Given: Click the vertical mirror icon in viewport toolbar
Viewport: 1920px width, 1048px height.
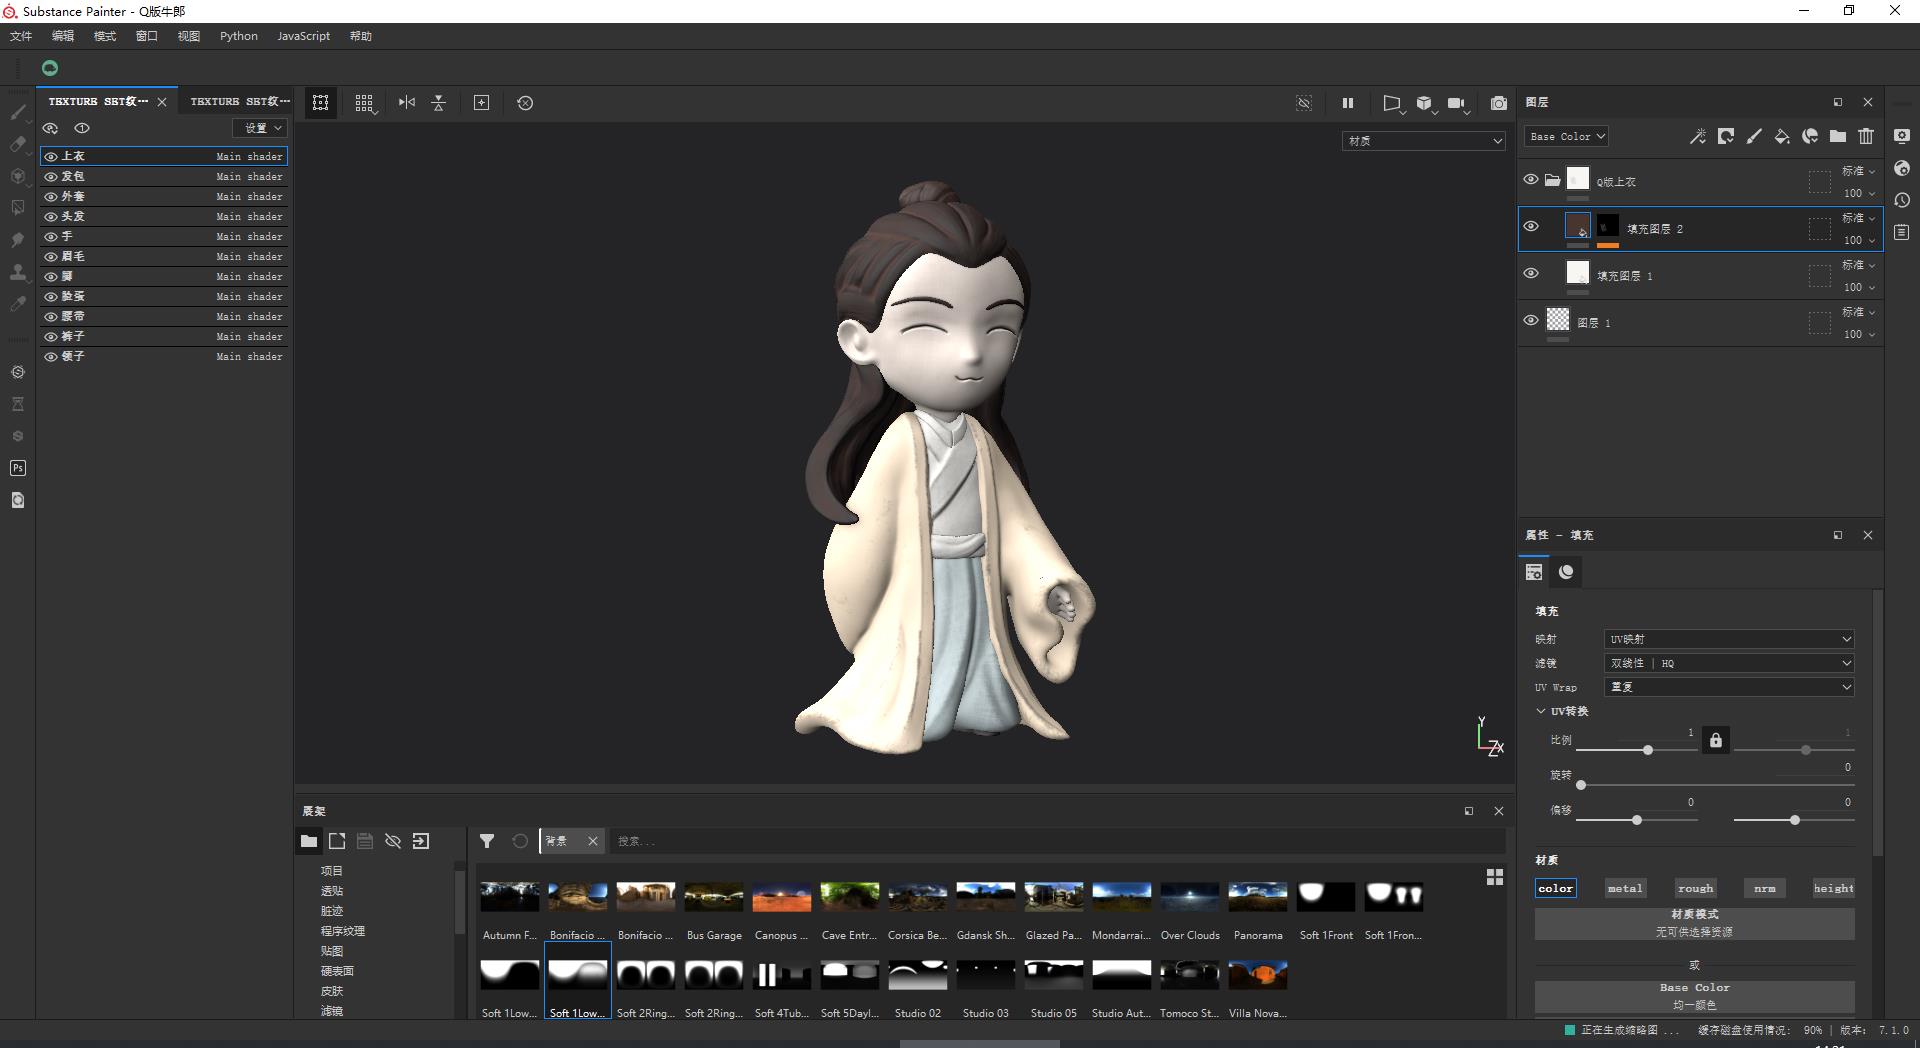Looking at the screenshot, I should [x=438, y=102].
